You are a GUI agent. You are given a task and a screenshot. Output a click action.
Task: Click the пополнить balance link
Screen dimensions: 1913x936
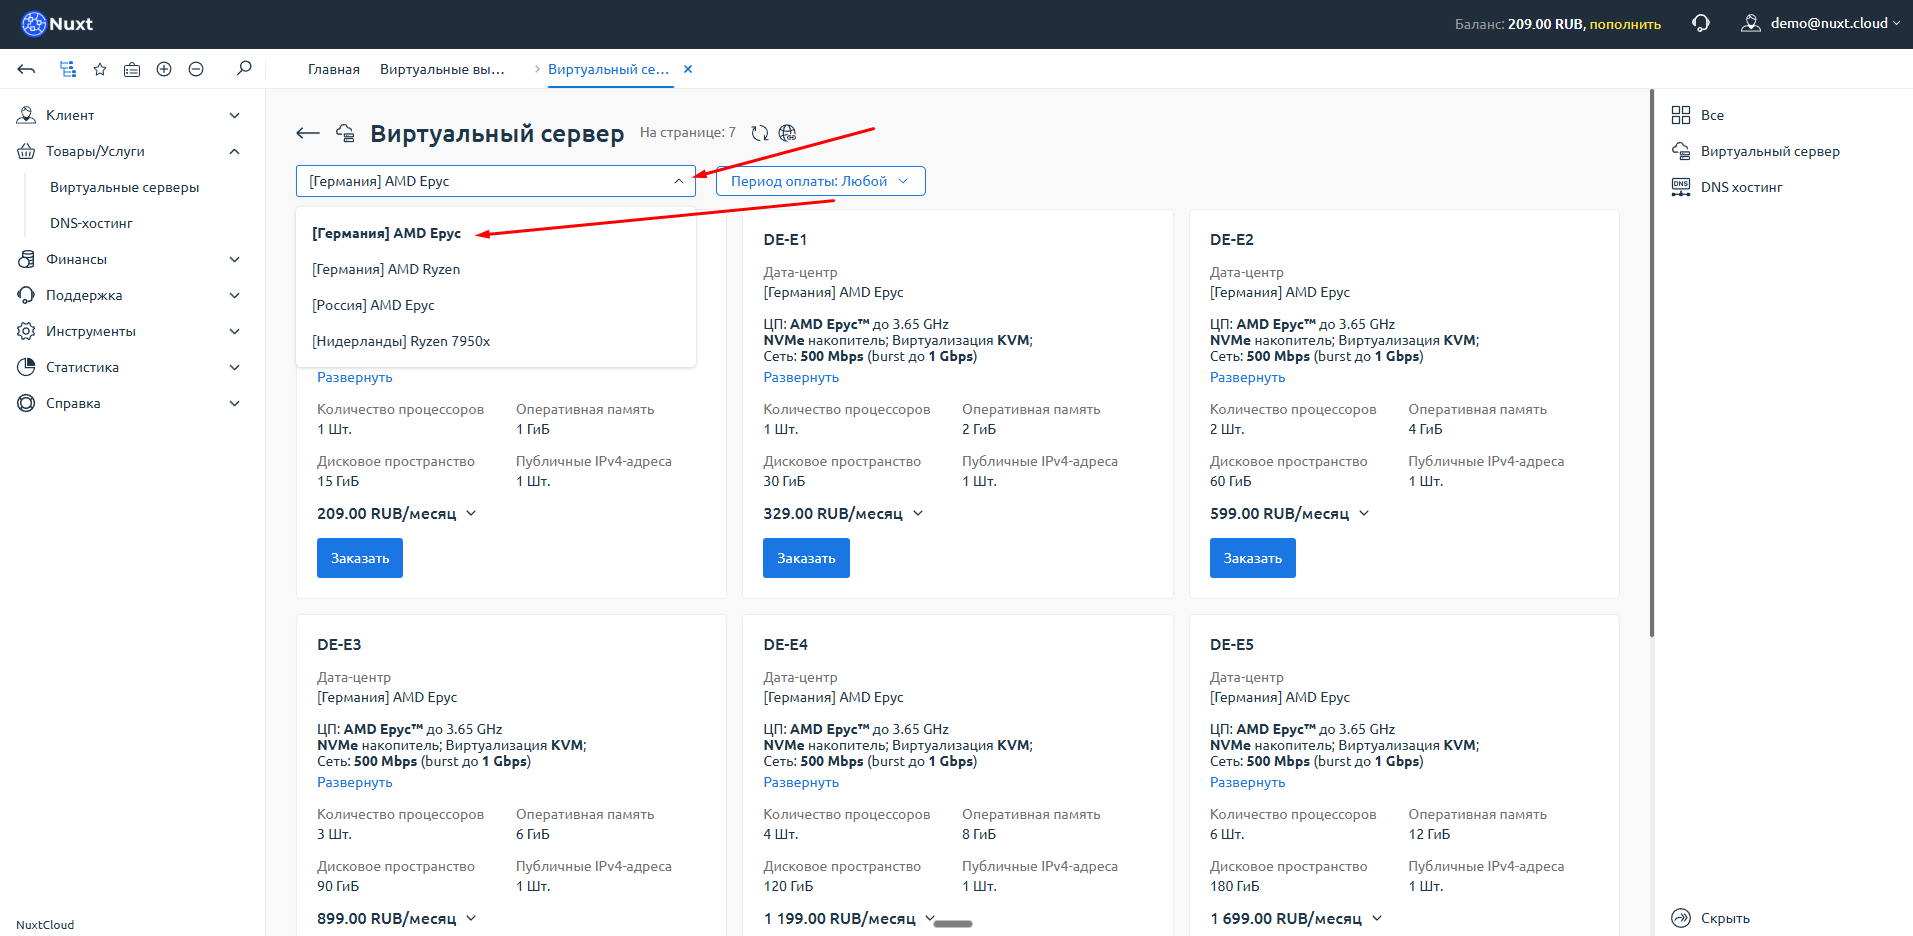coord(1625,24)
